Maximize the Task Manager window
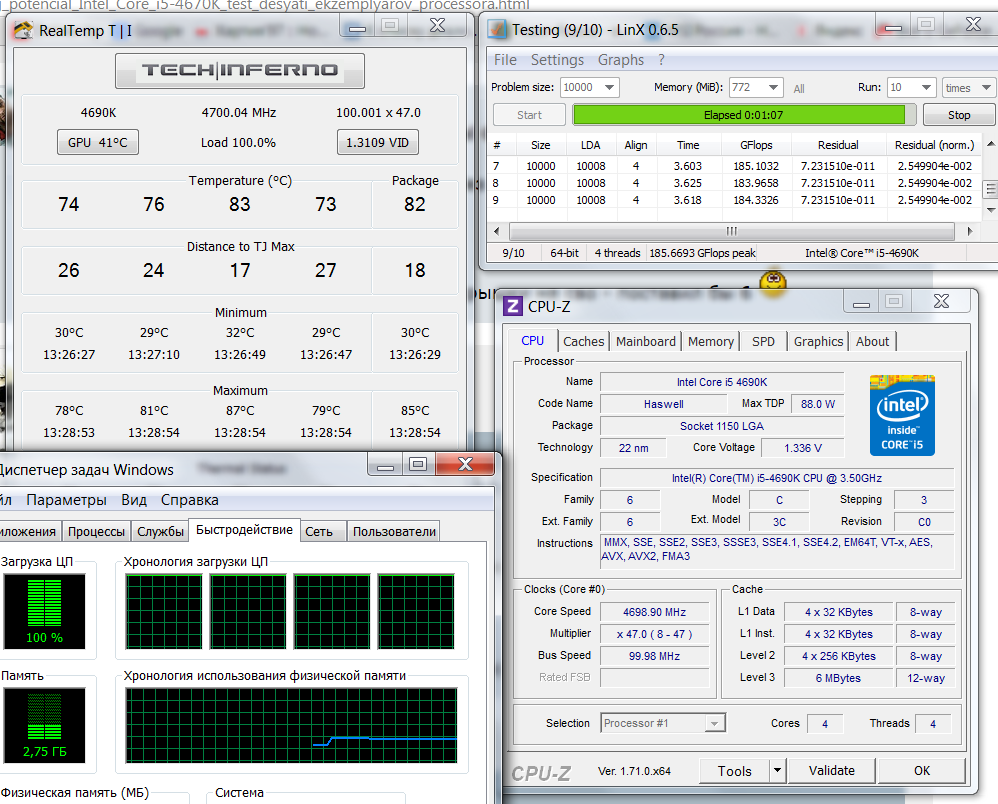Viewport: 998px width, 804px height. click(x=418, y=464)
